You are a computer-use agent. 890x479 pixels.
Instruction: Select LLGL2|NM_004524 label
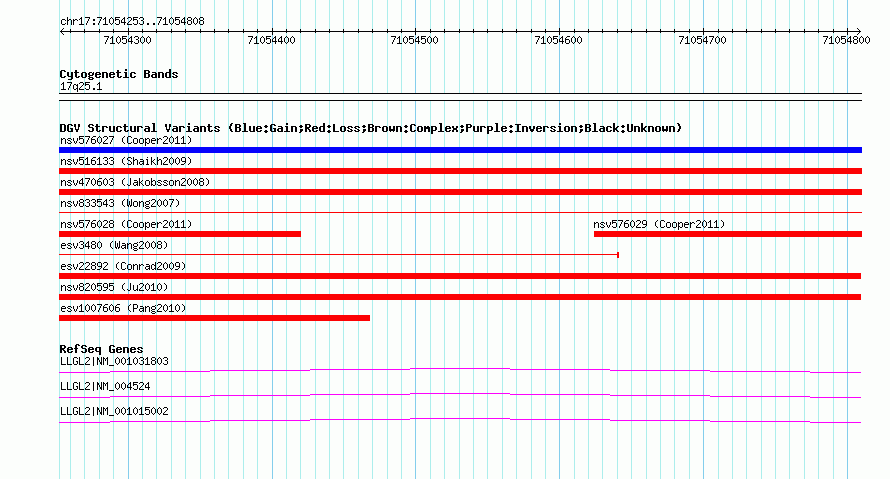(105, 386)
